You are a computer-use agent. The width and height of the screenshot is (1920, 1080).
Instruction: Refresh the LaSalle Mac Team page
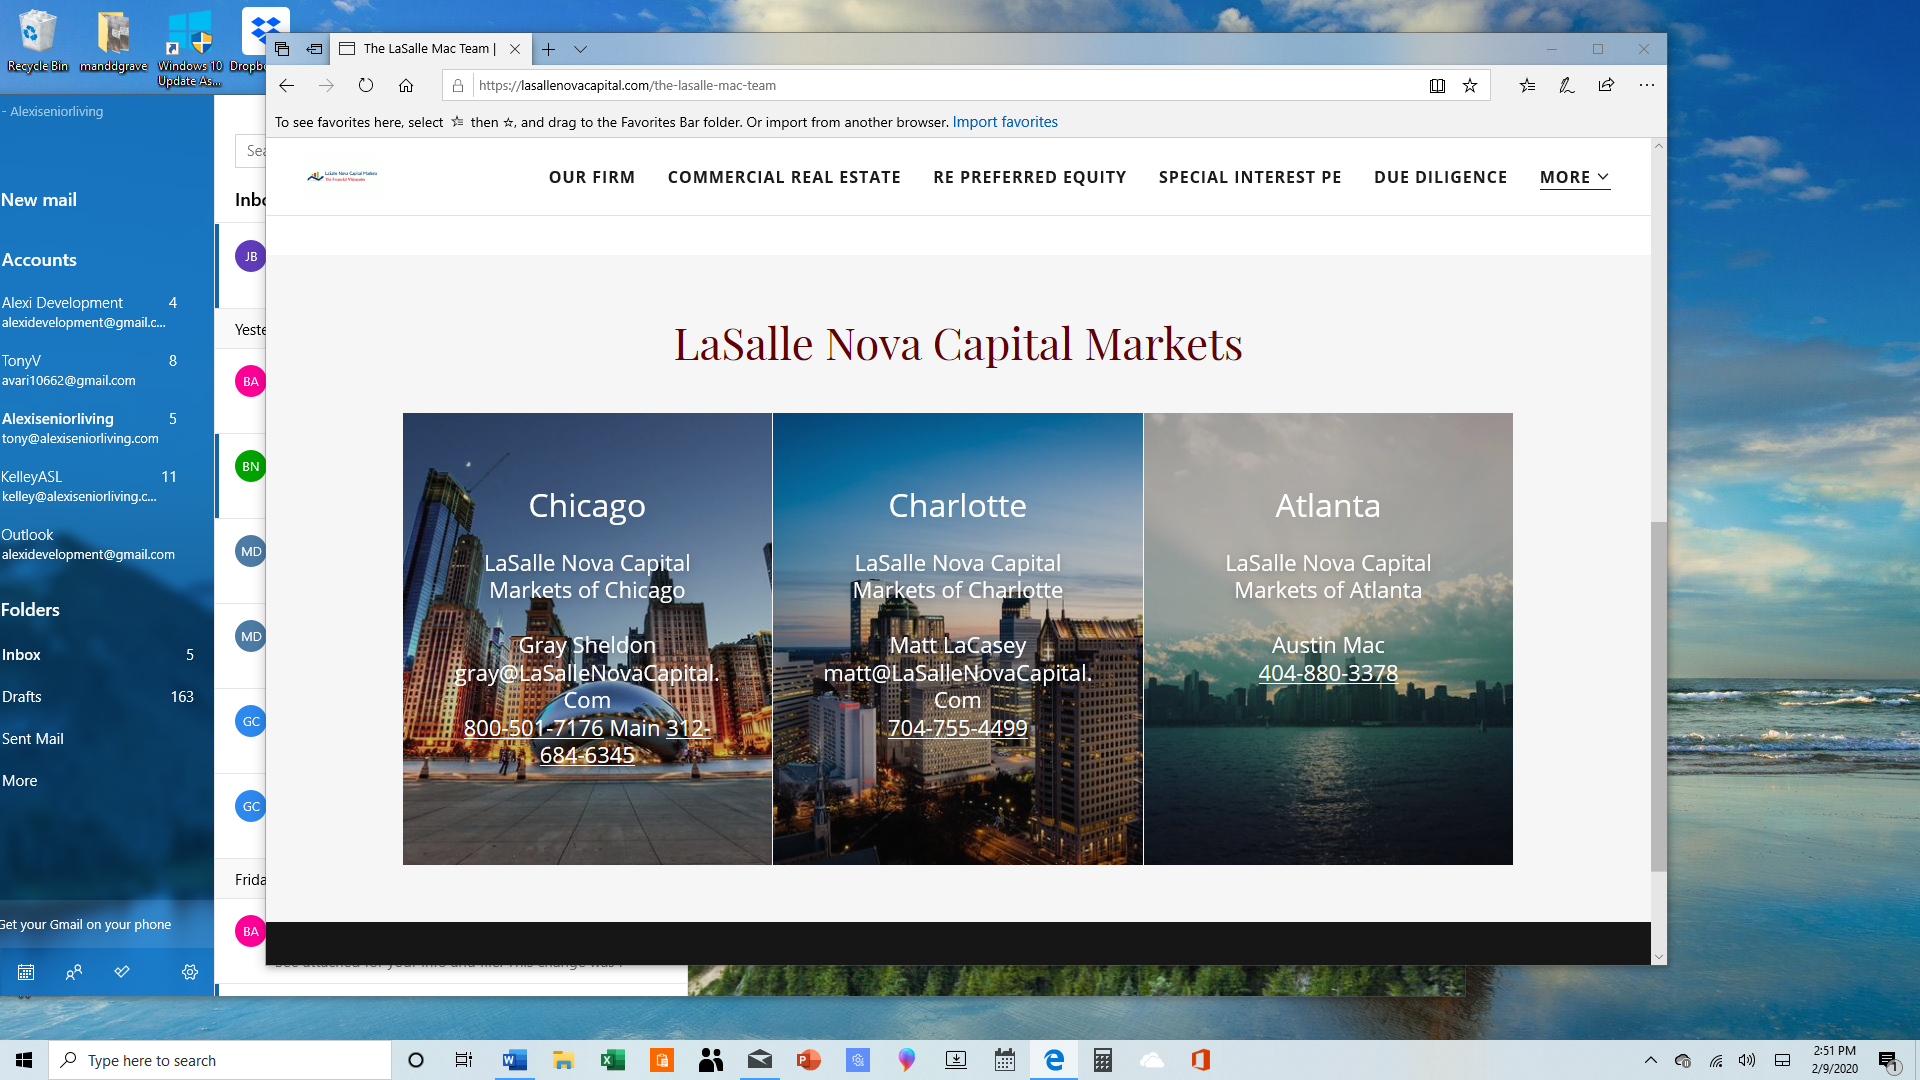[x=366, y=86]
